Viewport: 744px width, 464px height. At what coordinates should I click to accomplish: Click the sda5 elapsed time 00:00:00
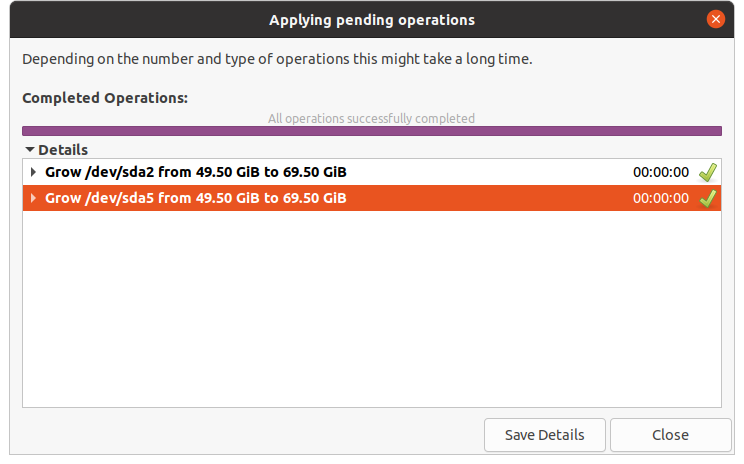point(660,198)
